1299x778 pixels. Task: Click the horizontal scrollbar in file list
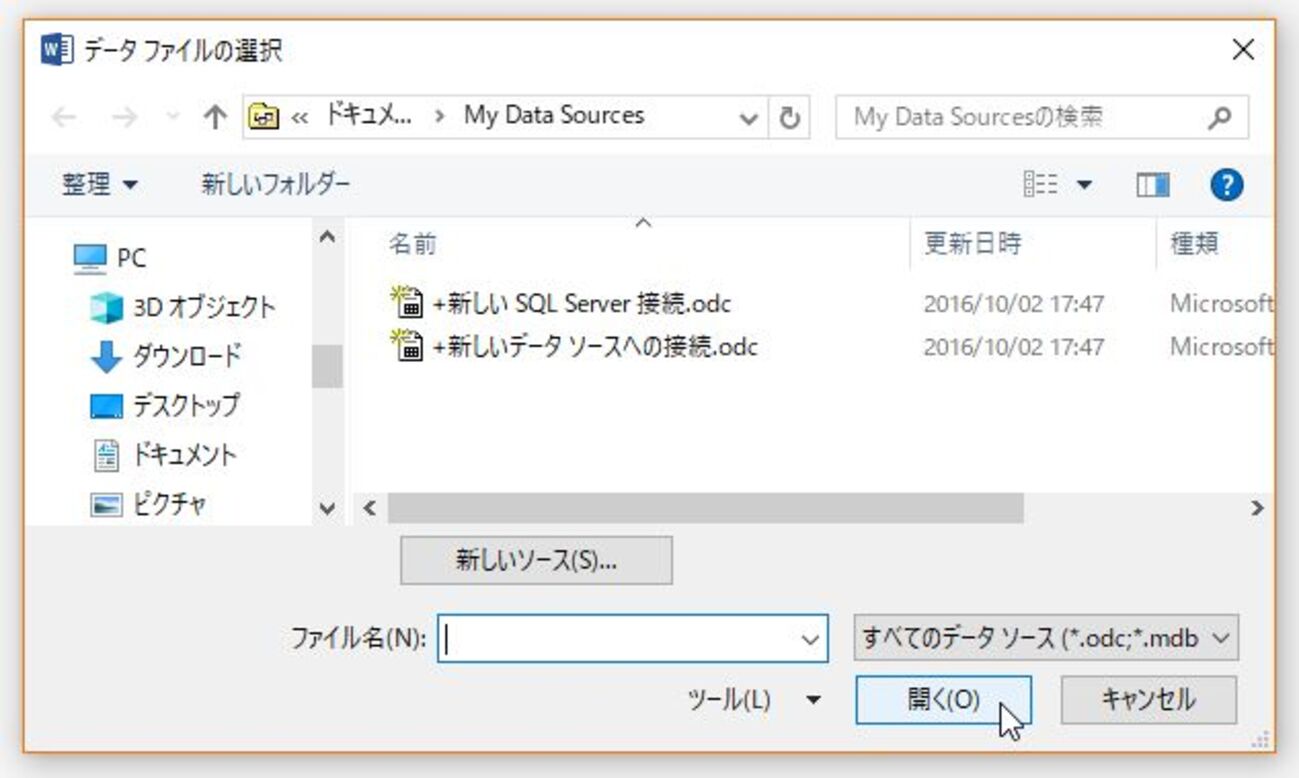coord(705,508)
